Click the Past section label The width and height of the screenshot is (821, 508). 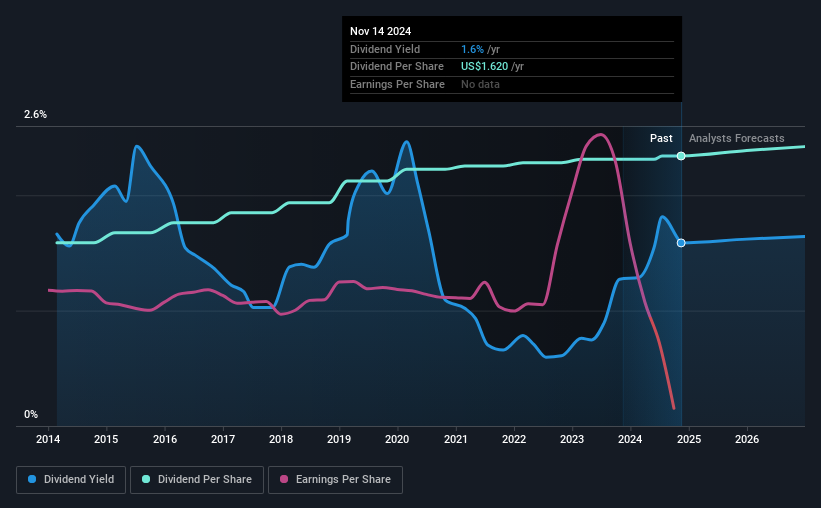tap(661, 138)
